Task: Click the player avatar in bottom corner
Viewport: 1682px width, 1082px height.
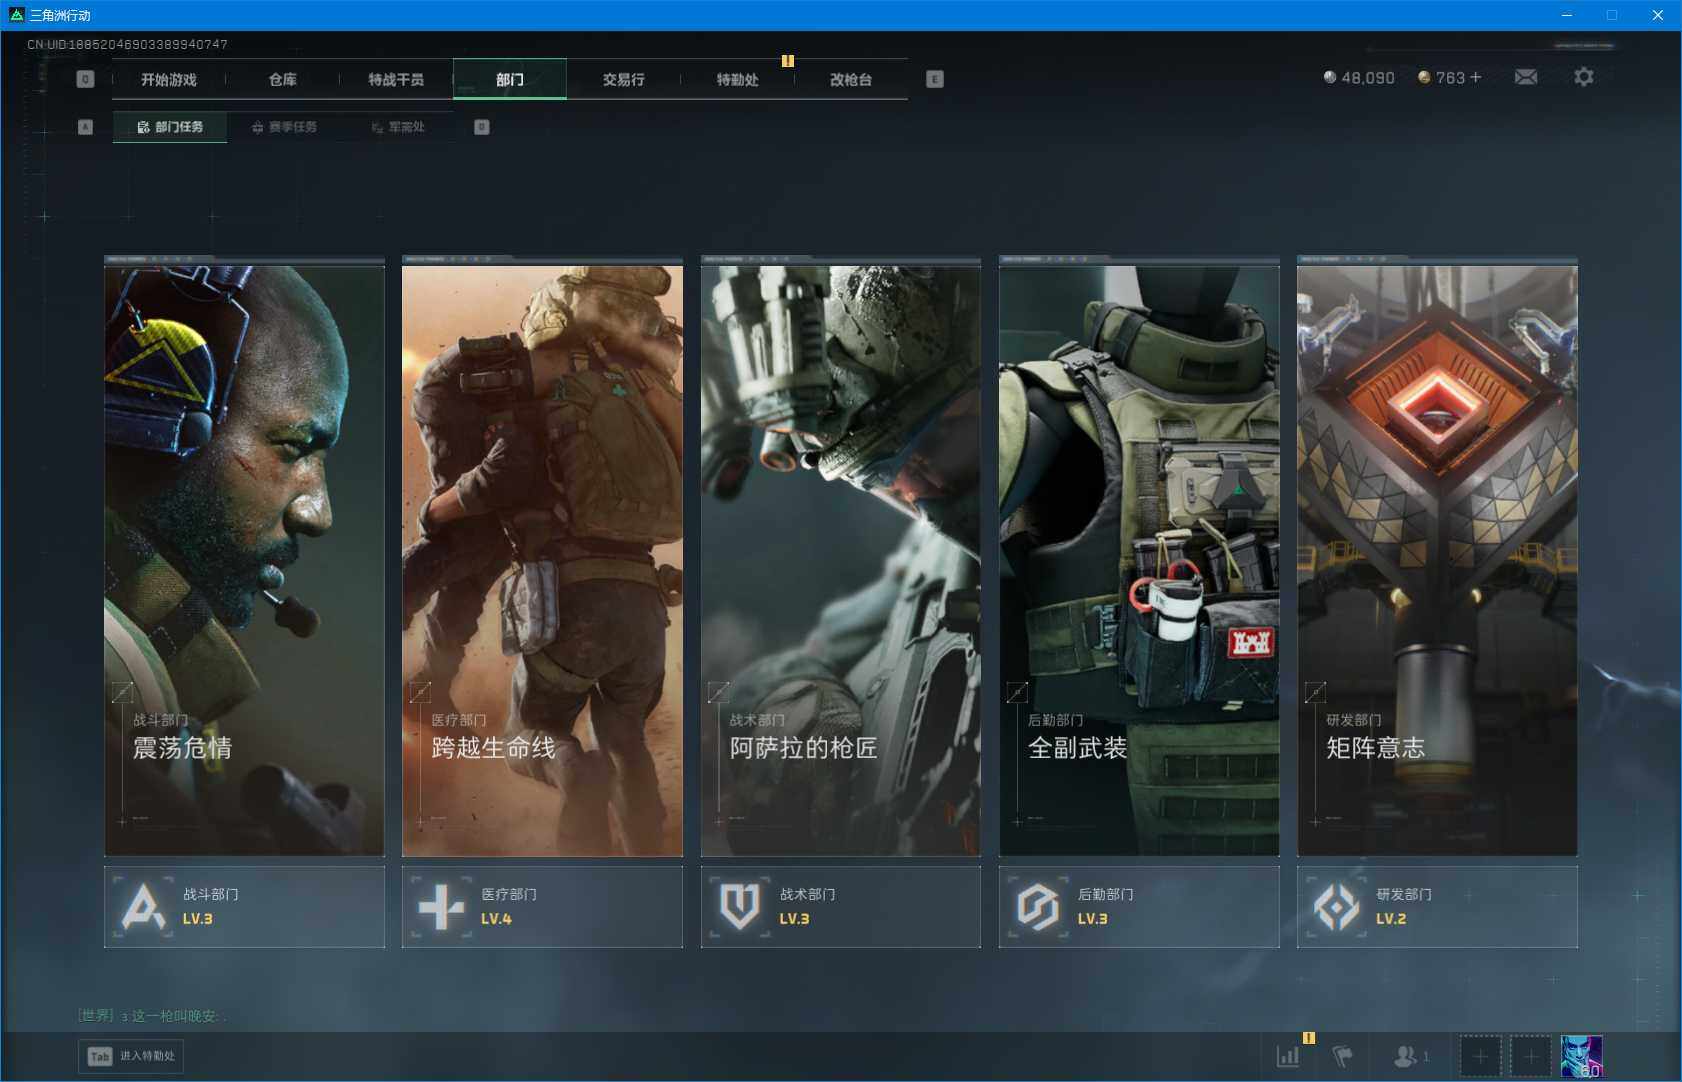Action: pyautogui.click(x=1581, y=1056)
